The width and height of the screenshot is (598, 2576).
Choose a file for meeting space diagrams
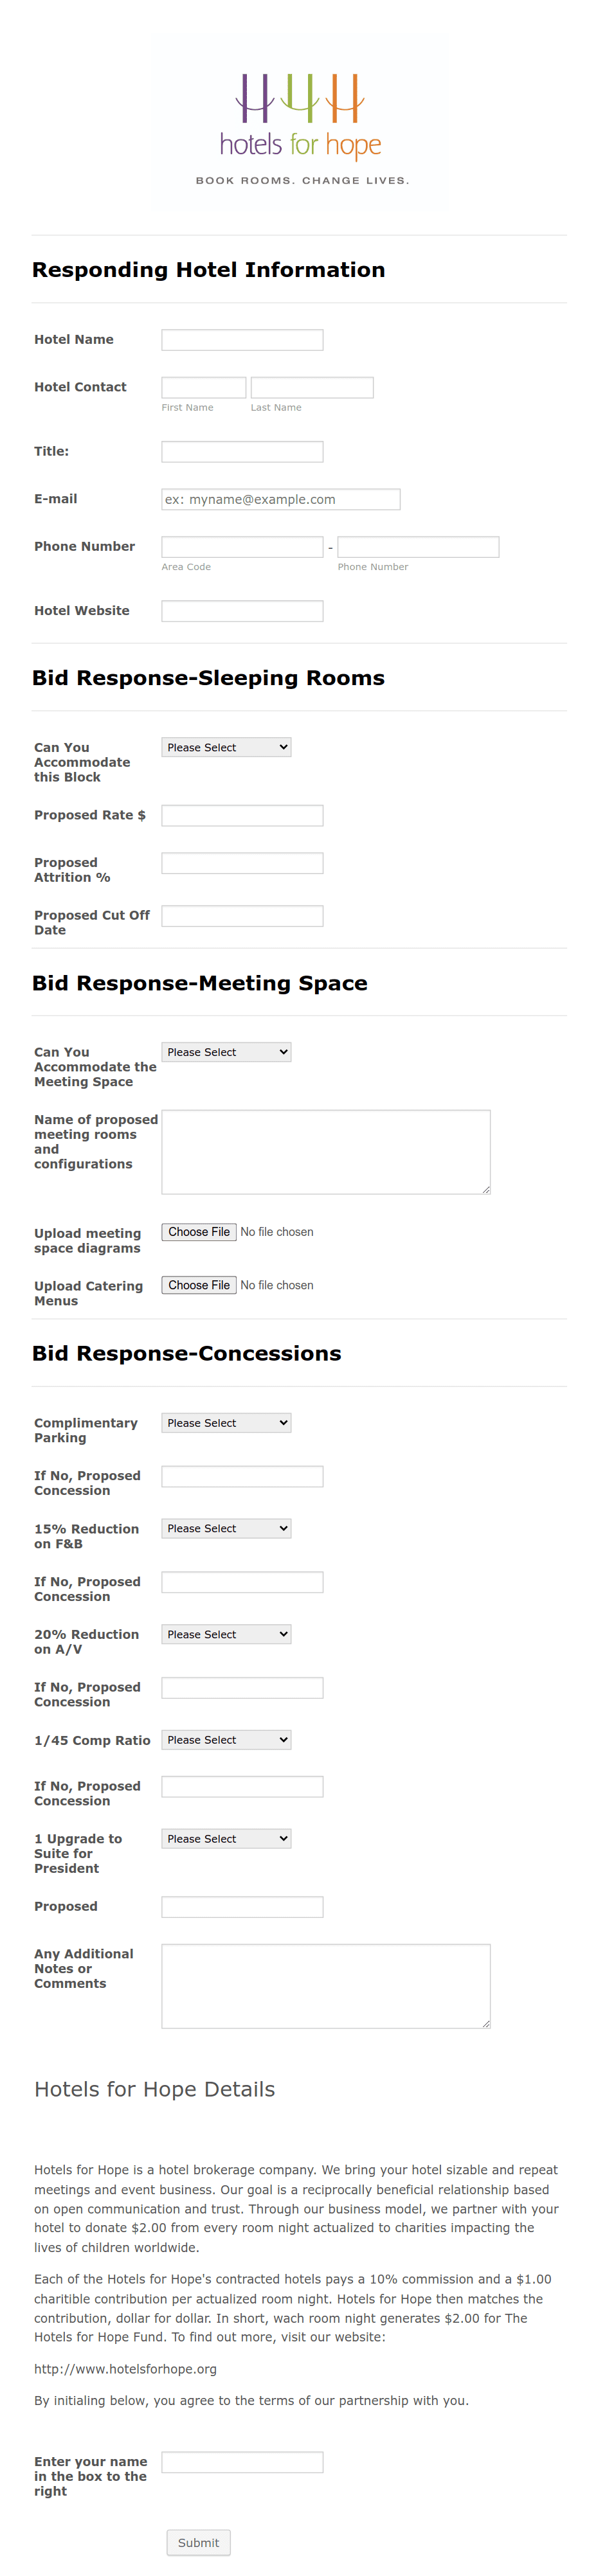199,1232
